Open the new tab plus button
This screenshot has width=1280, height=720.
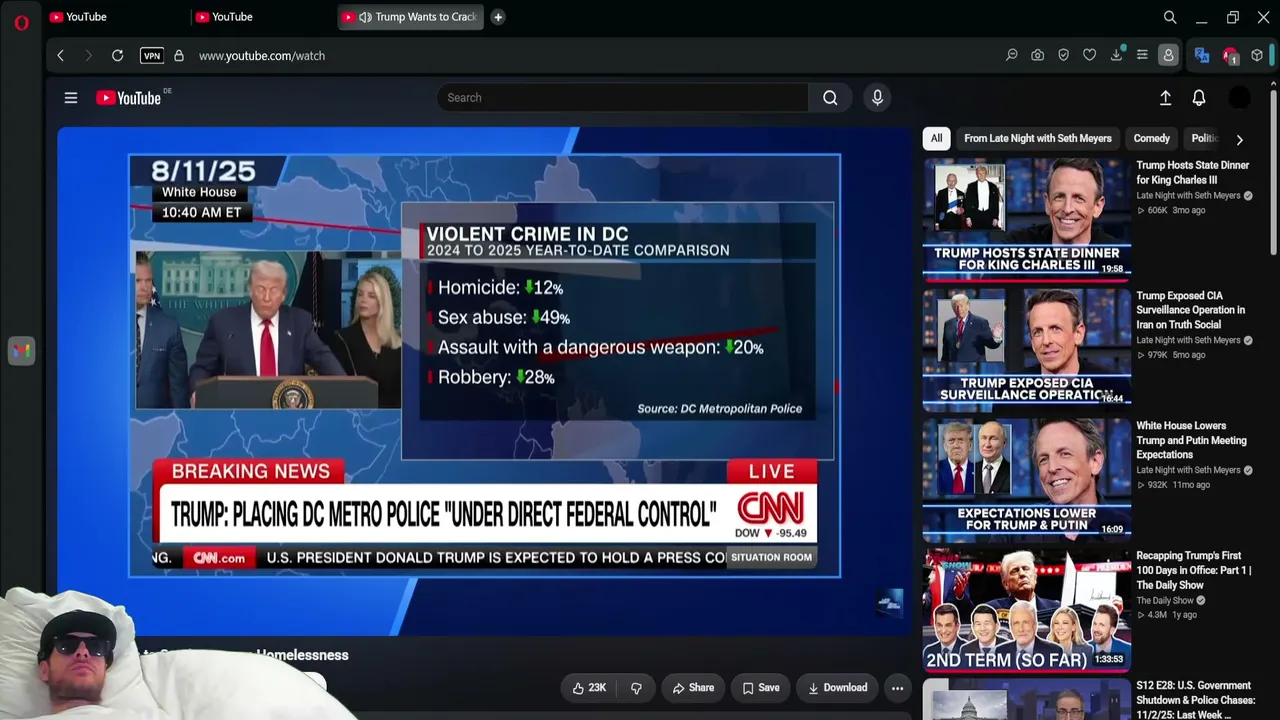tap(498, 17)
